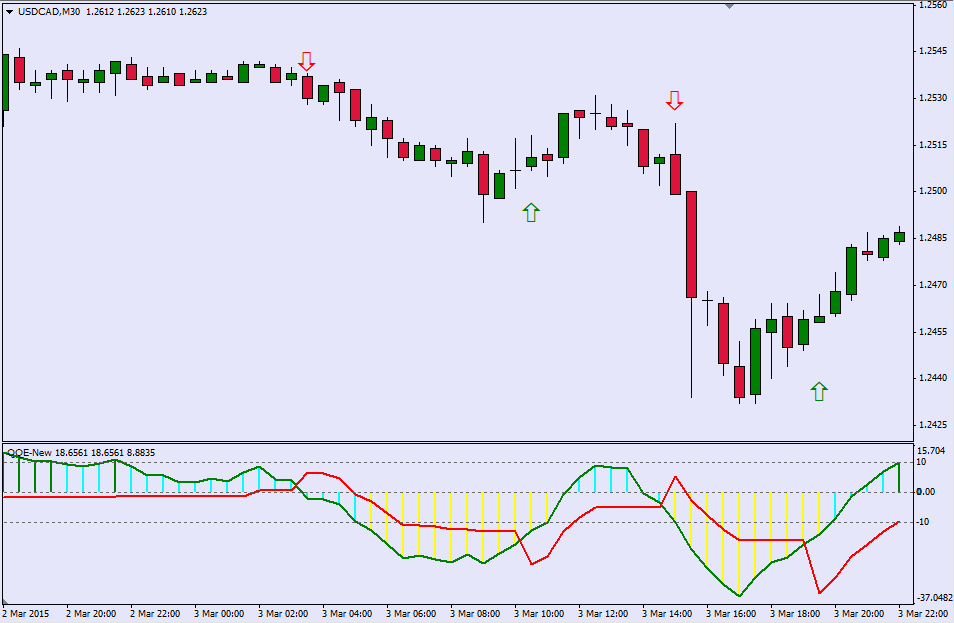Viewport: 954px width, 623px height.
Task: Select the last green candle at the right edge
Action: pyautogui.click(x=899, y=237)
